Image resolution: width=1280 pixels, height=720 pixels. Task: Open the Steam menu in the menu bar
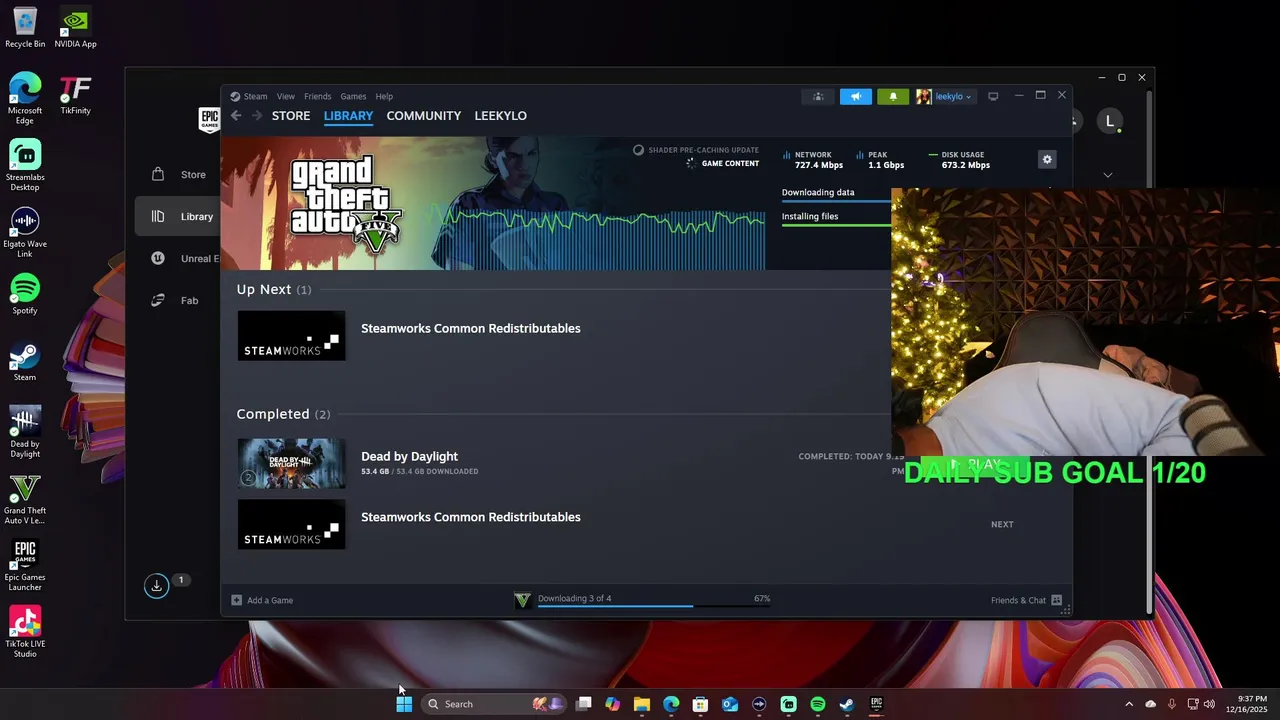click(255, 96)
